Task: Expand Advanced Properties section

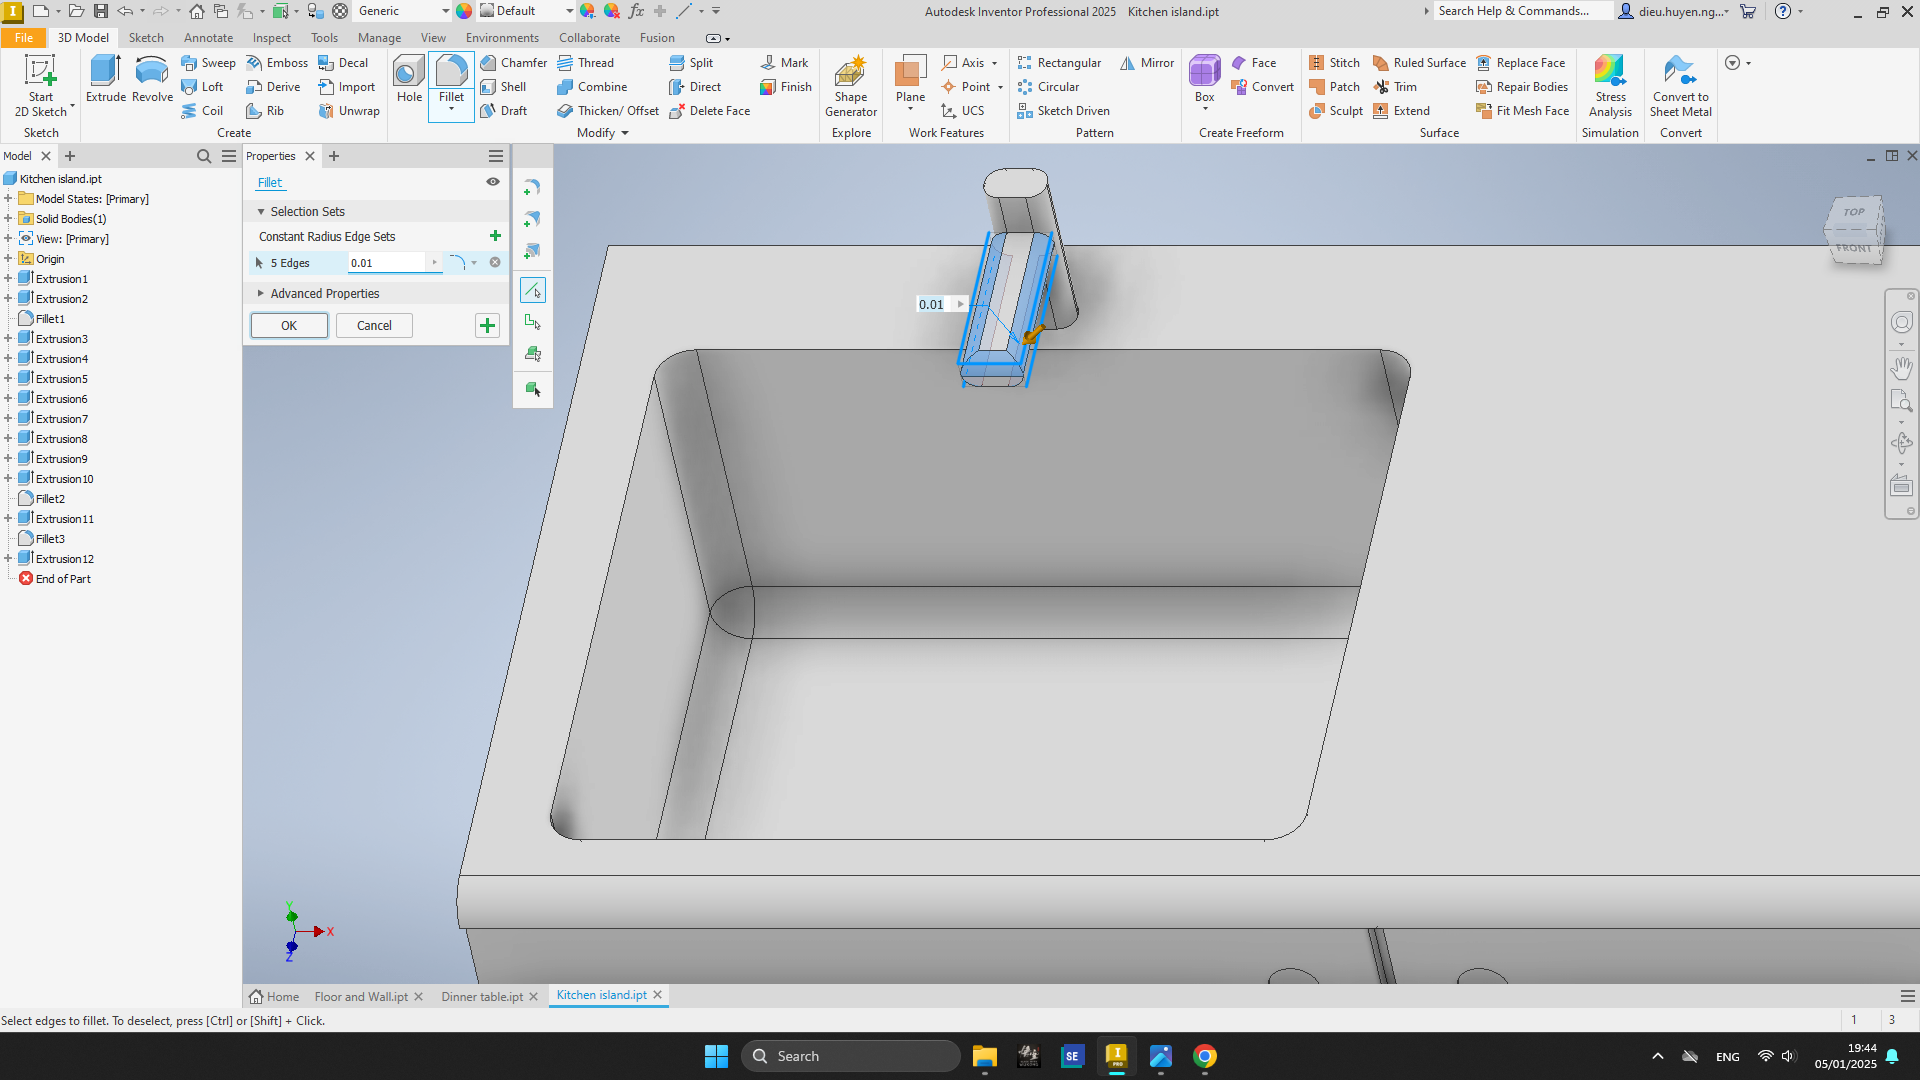Action: click(261, 294)
